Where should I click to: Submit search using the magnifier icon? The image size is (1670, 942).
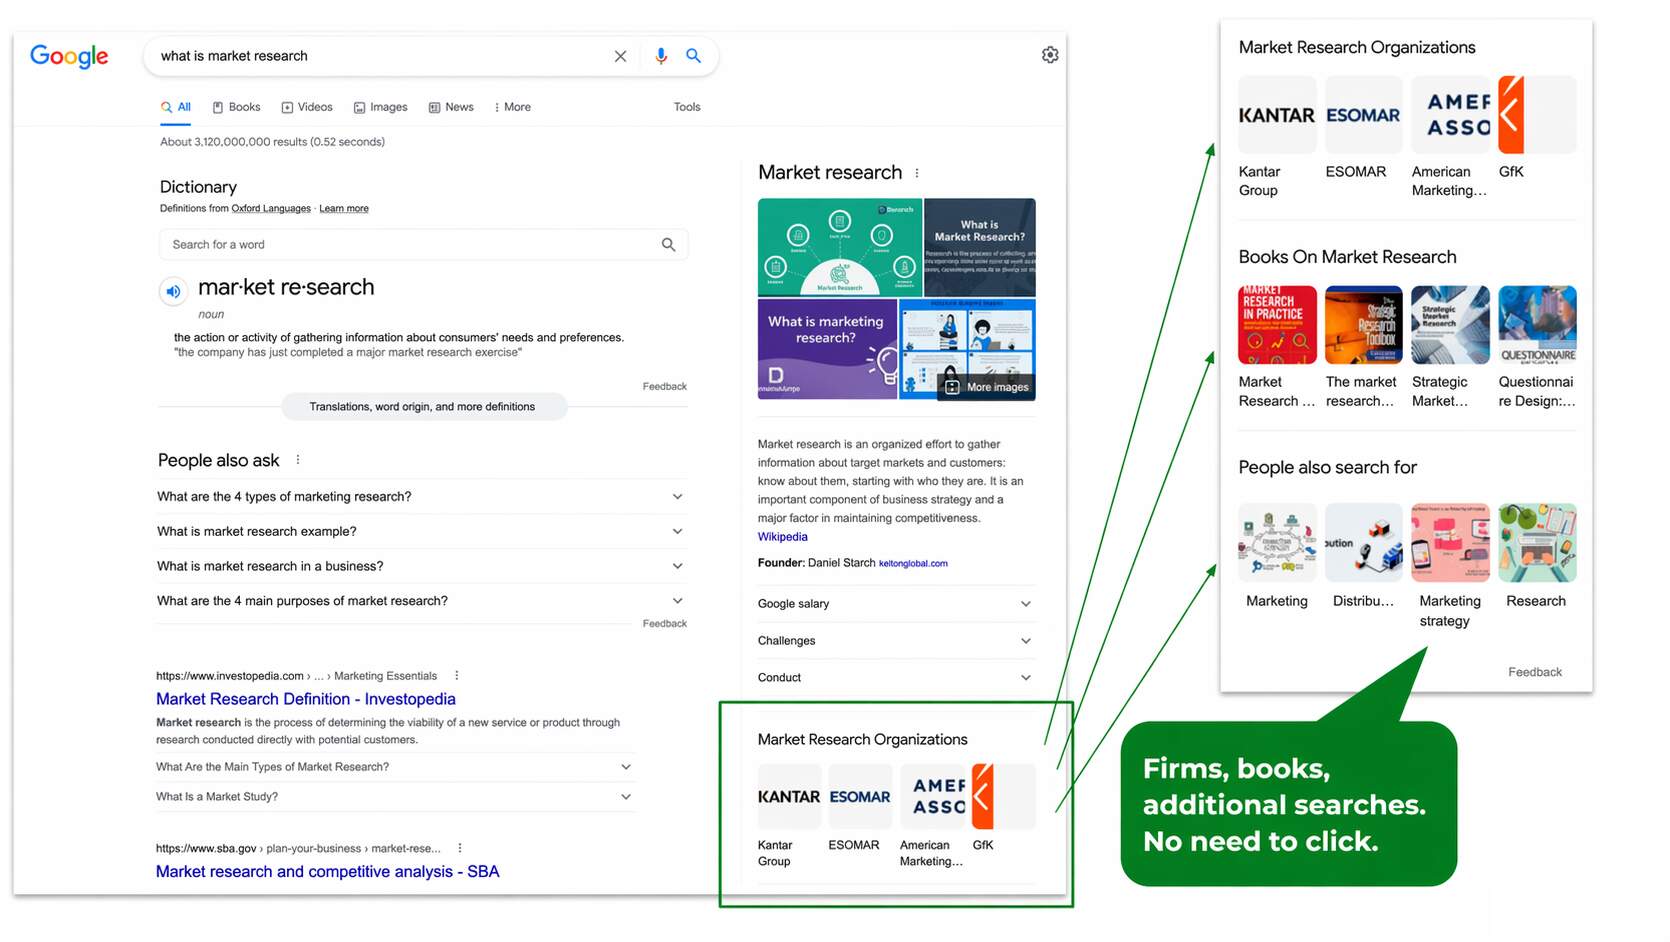(x=693, y=56)
